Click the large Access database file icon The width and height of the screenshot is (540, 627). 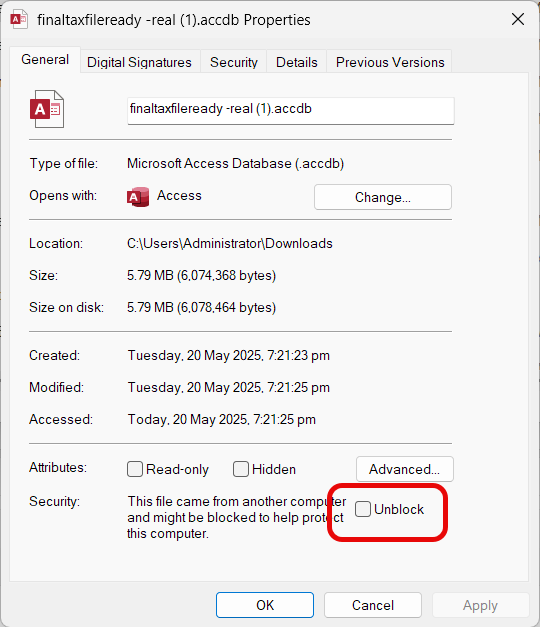tap(47, 109)
